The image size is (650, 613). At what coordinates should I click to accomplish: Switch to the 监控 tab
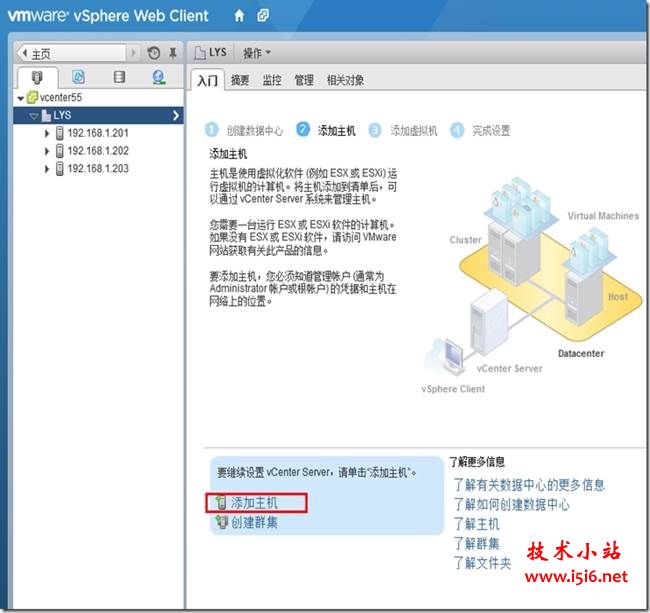(272, 80)
